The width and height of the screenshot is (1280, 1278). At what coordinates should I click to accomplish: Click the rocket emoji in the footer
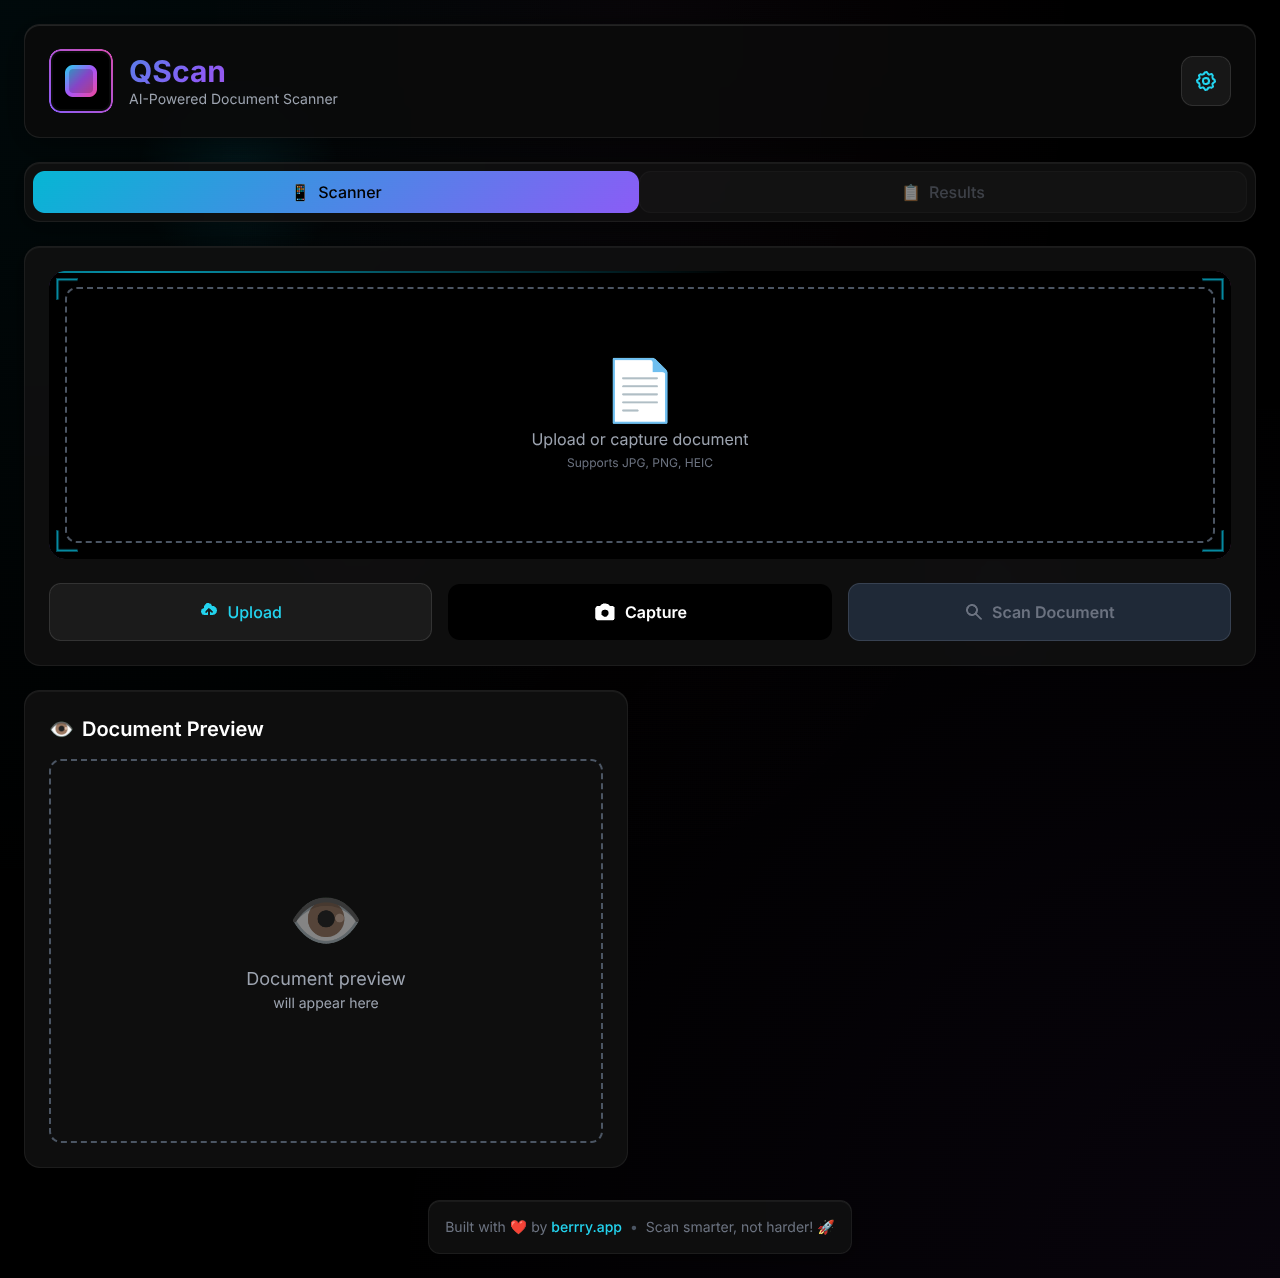826,1227
